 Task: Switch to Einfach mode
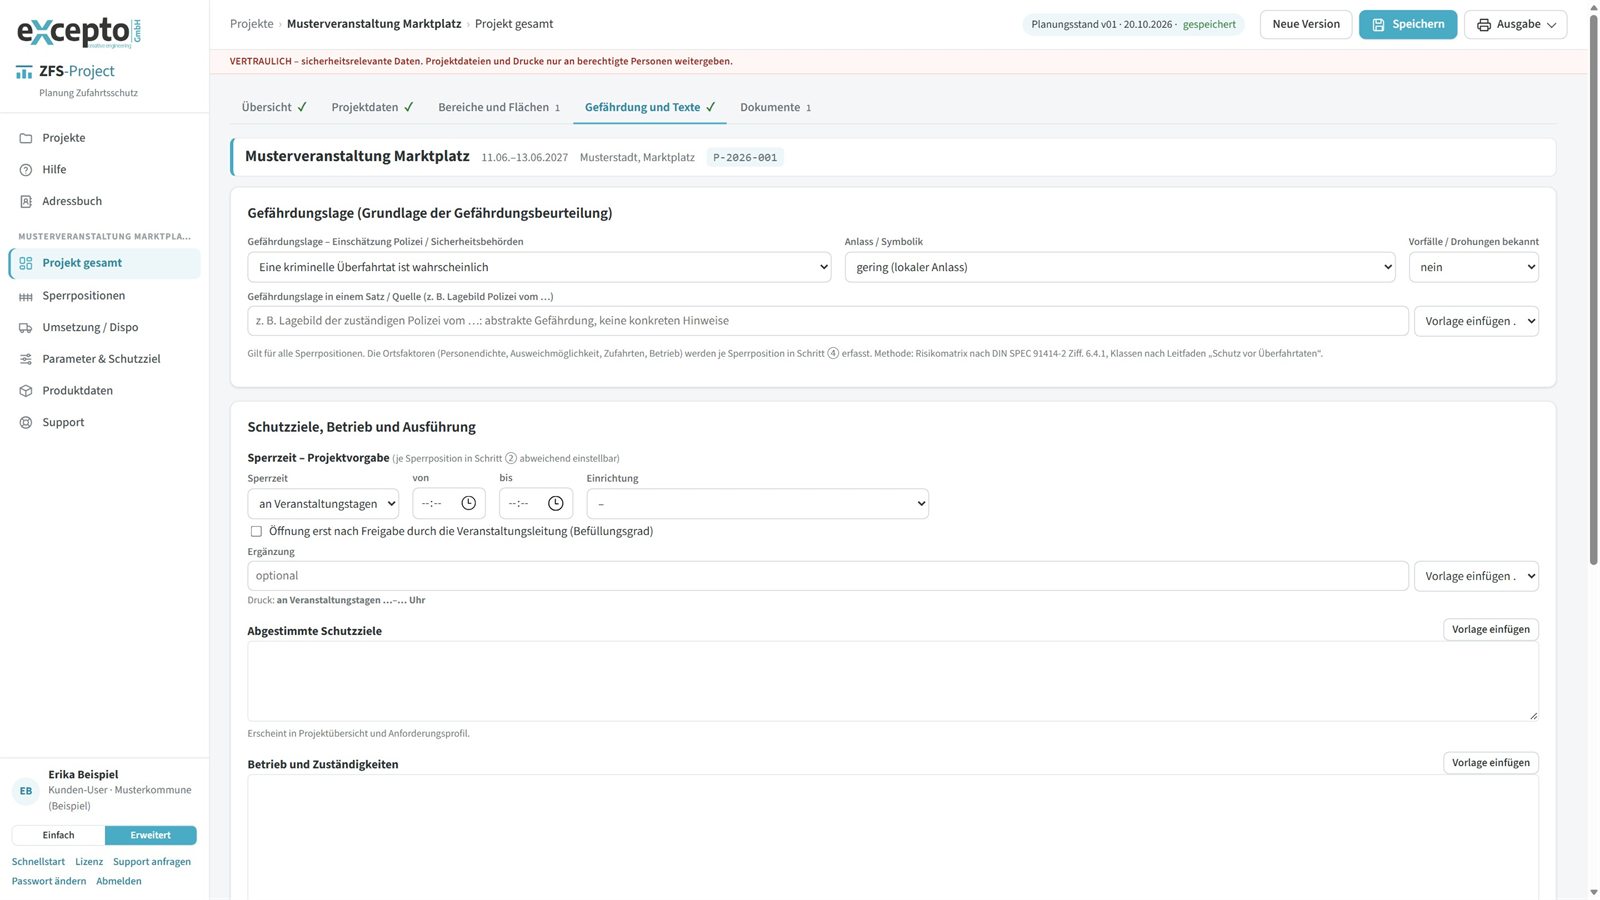tap(58, 835)
